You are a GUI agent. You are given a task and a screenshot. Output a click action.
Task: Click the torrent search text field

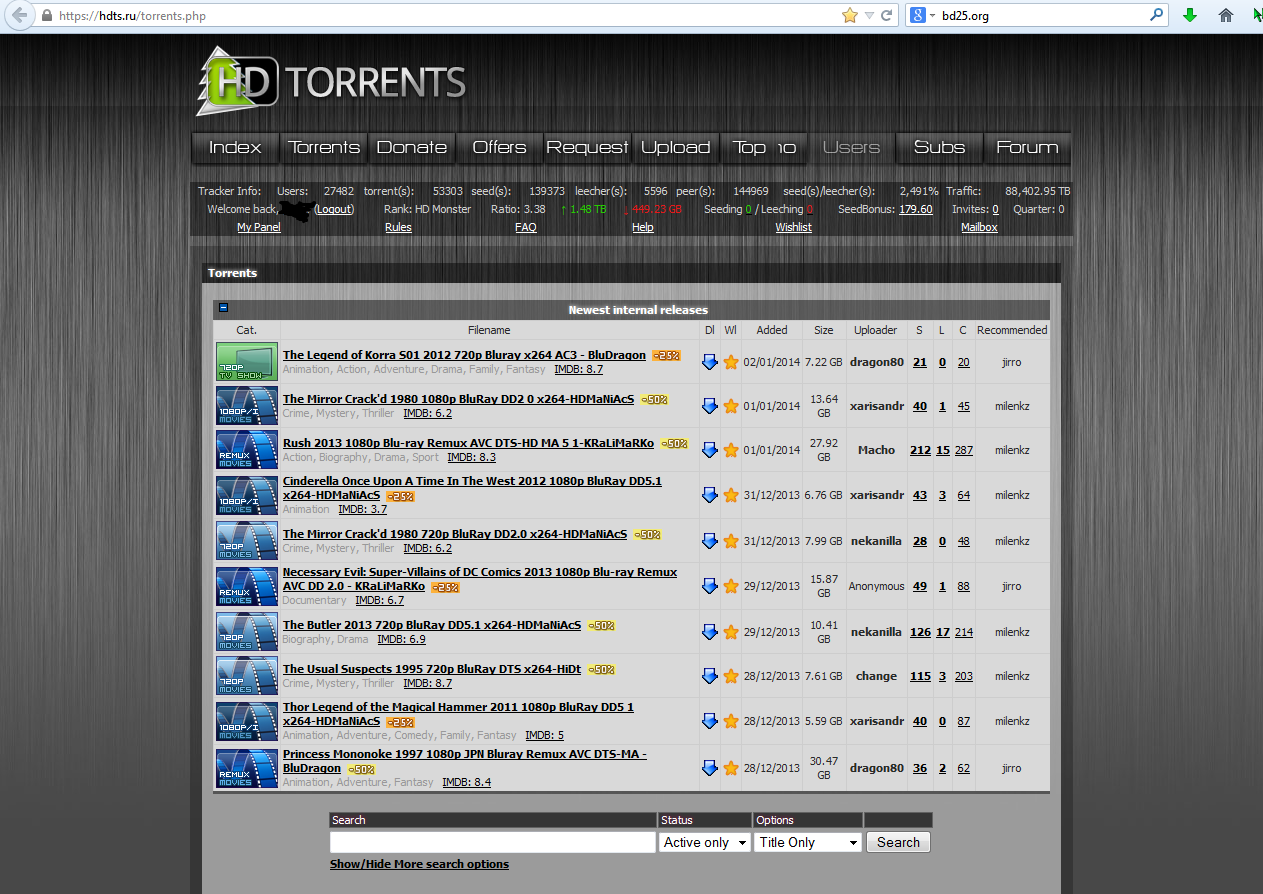point(493,842)
